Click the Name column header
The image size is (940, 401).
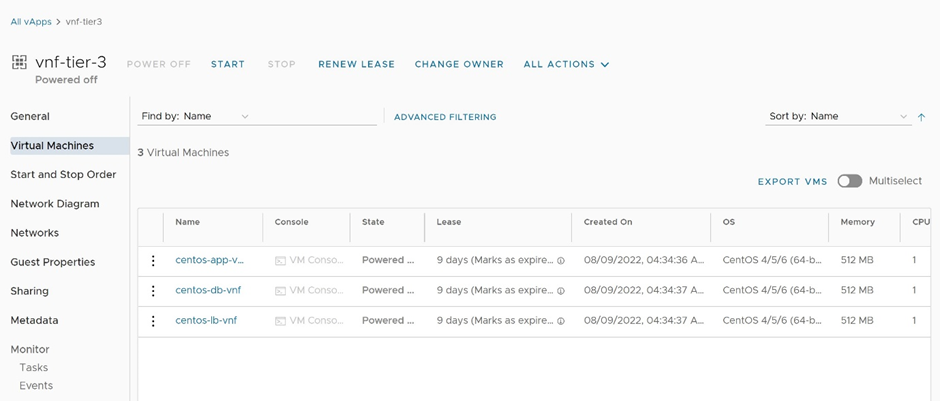[x=188, y=222]
